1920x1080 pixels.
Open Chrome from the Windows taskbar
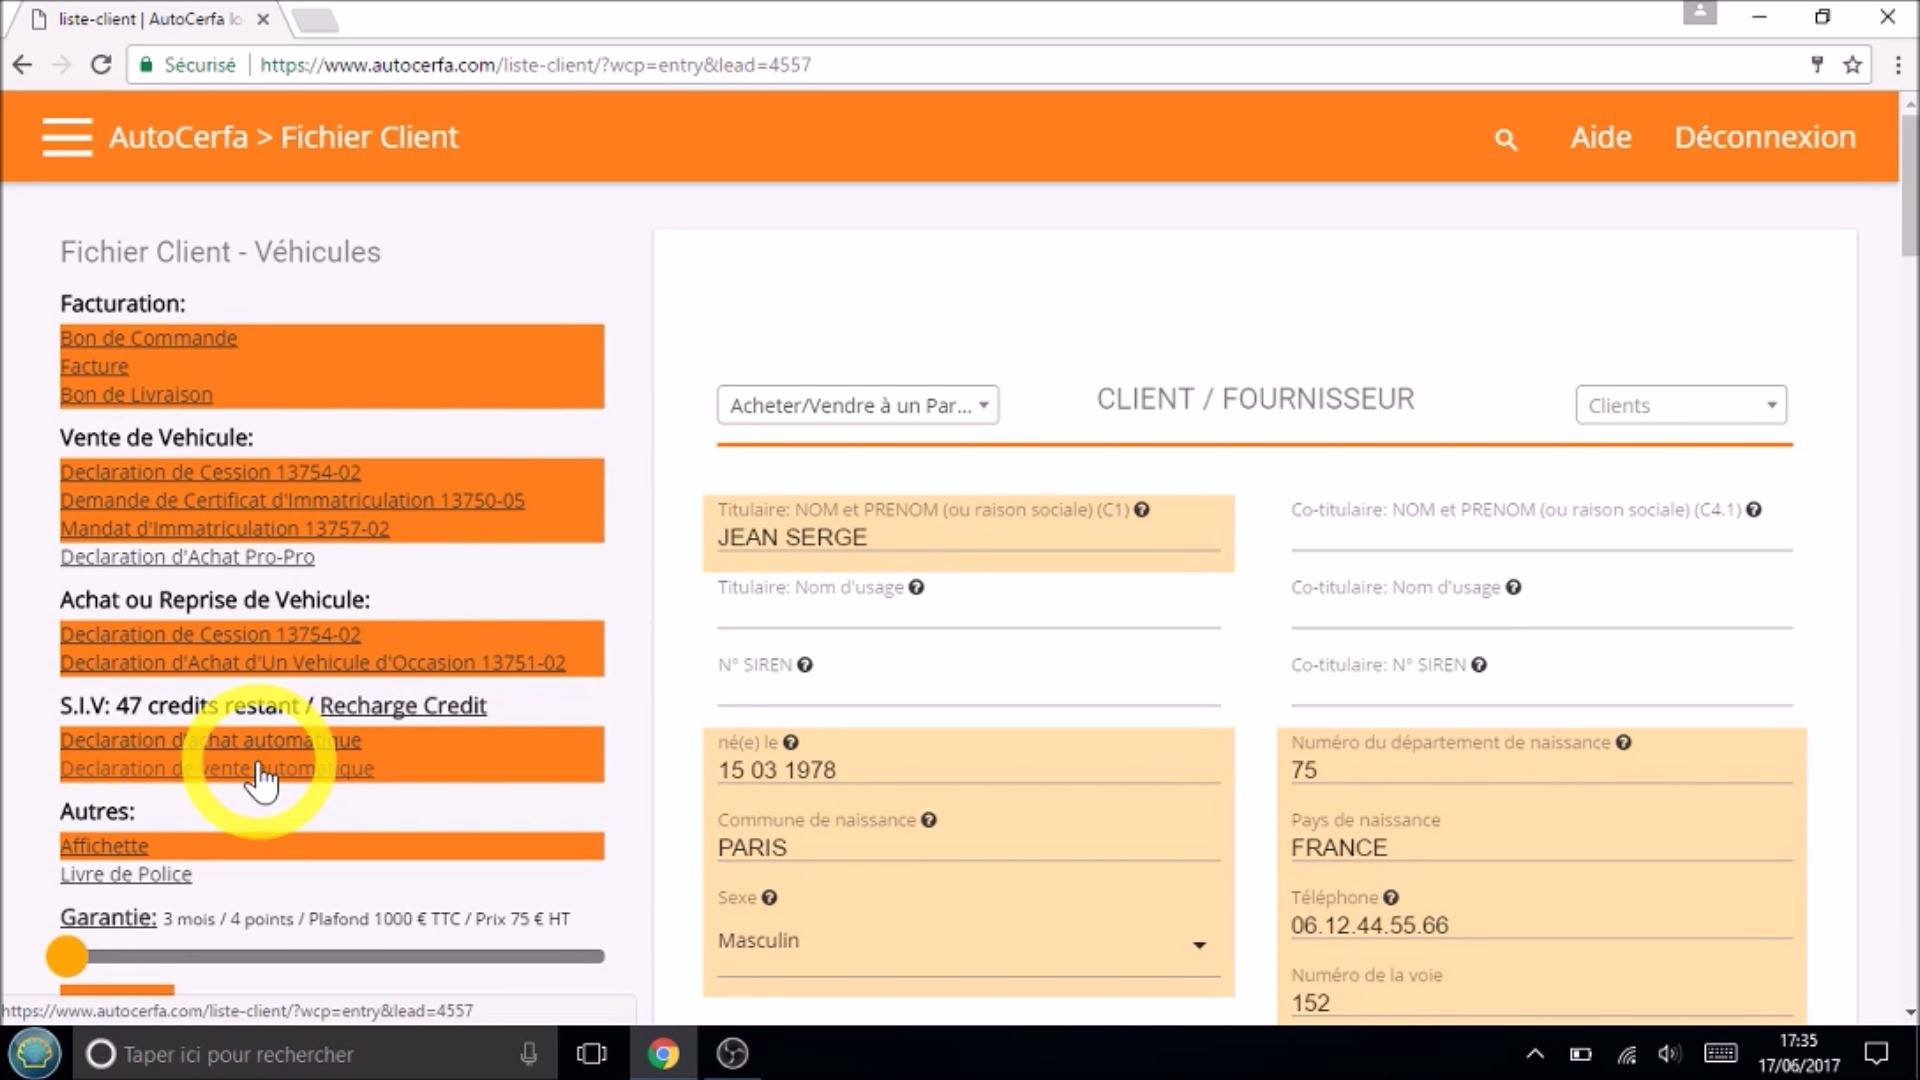point(662,1054)
